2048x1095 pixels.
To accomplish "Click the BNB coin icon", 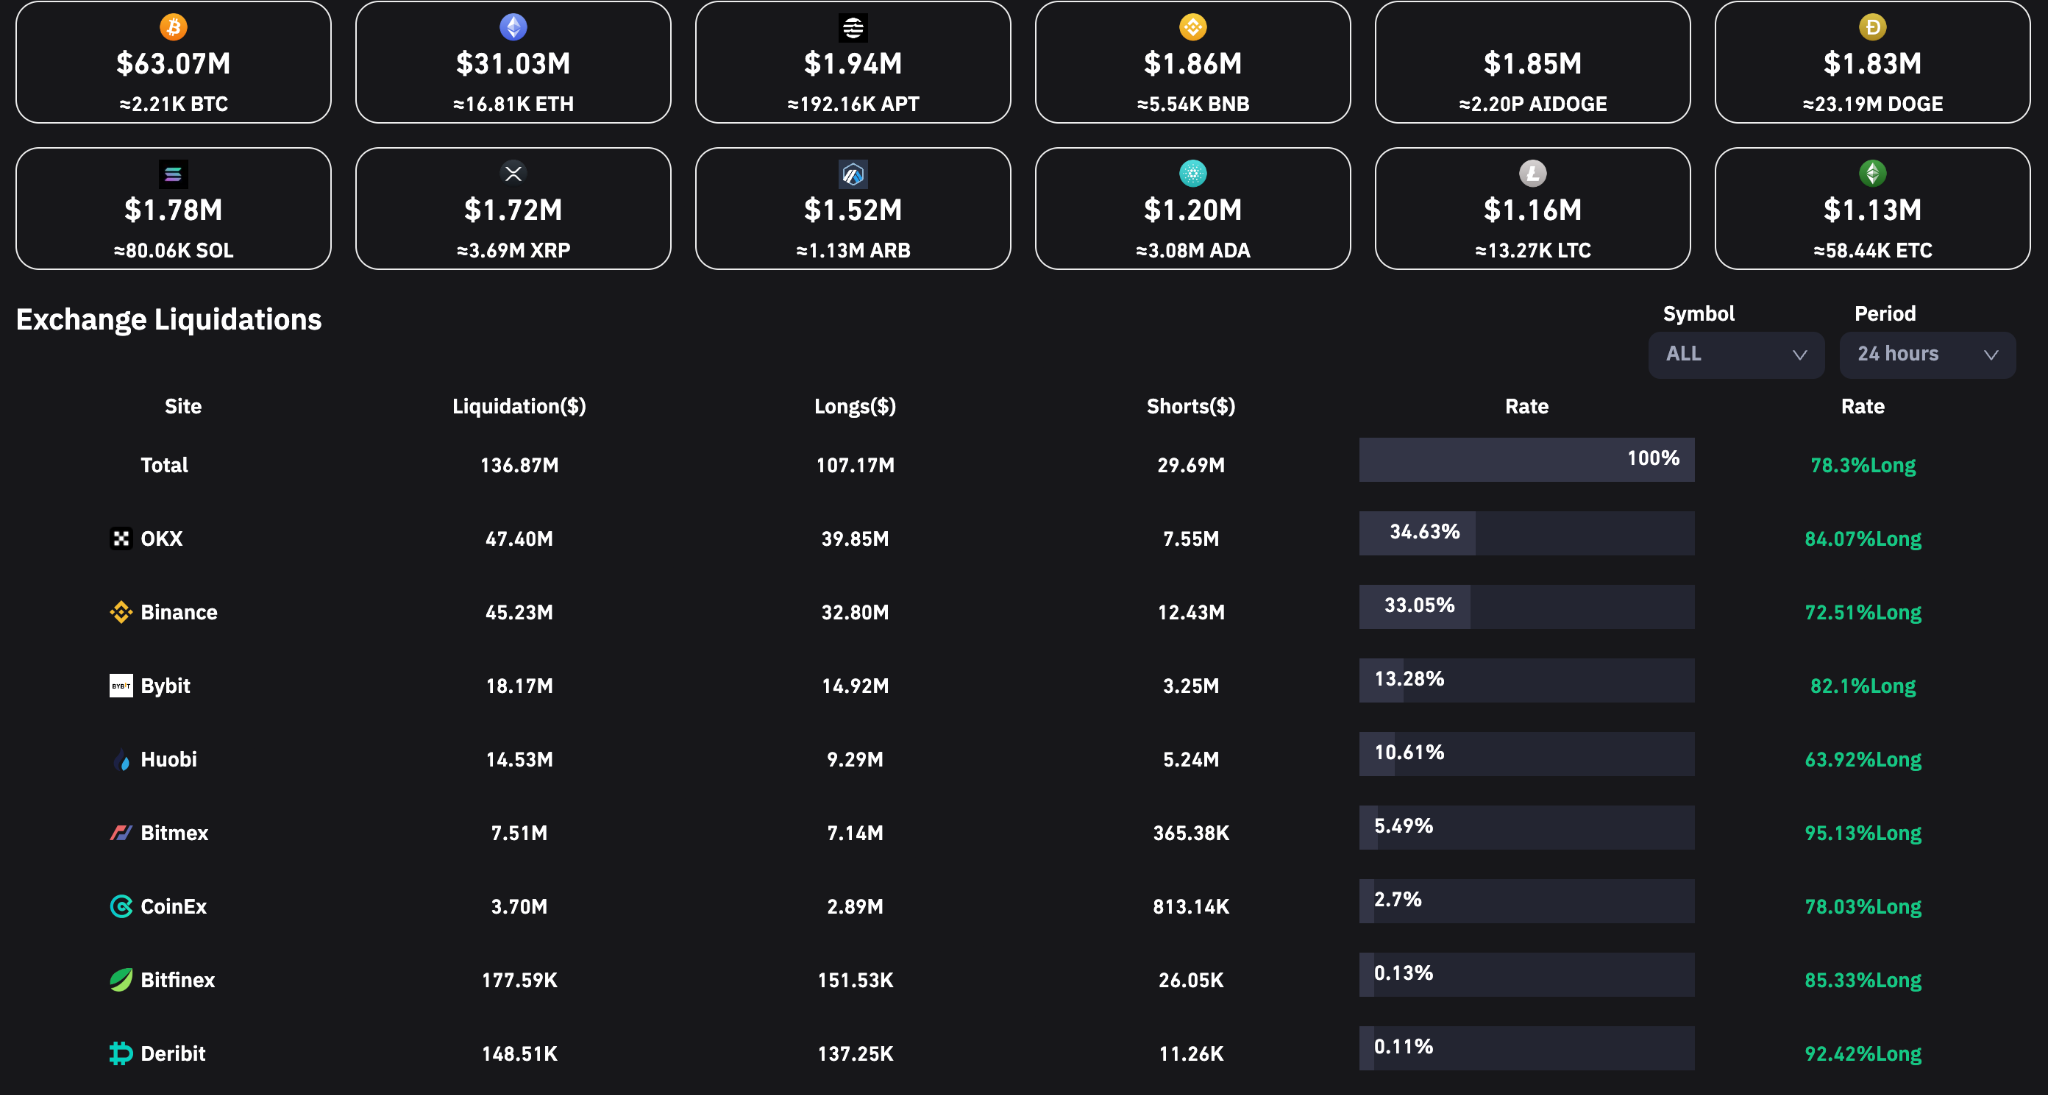I will (1193, 27).
